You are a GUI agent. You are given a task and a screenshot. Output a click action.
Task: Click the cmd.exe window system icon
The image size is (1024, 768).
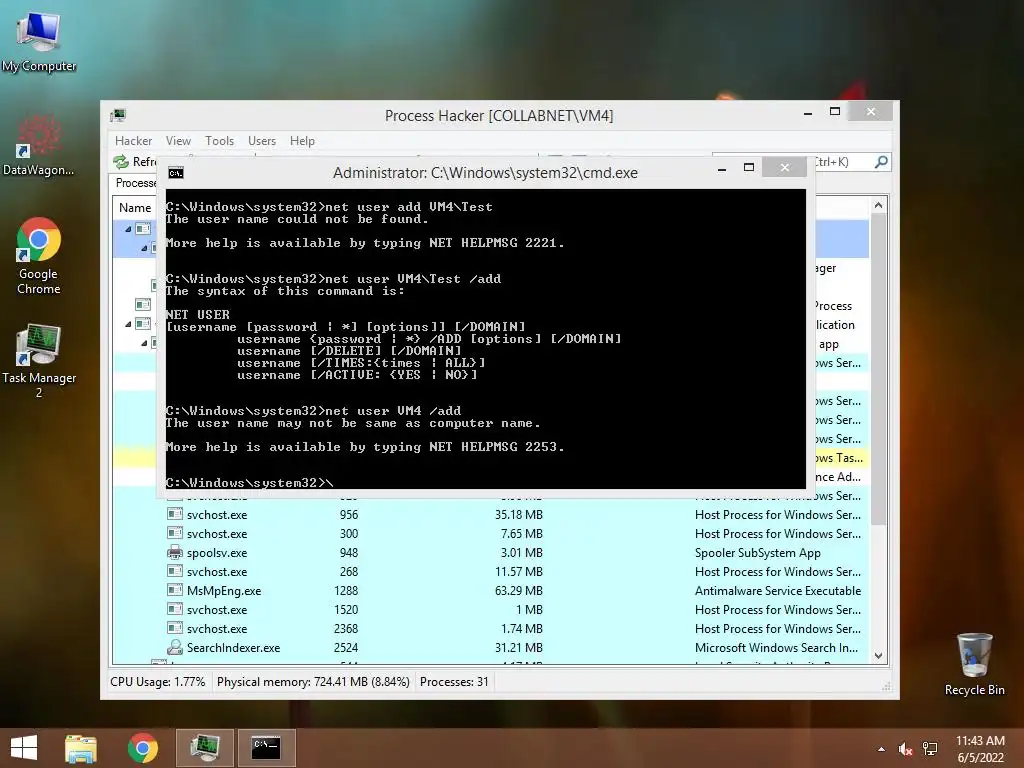[x=176, y=172]
